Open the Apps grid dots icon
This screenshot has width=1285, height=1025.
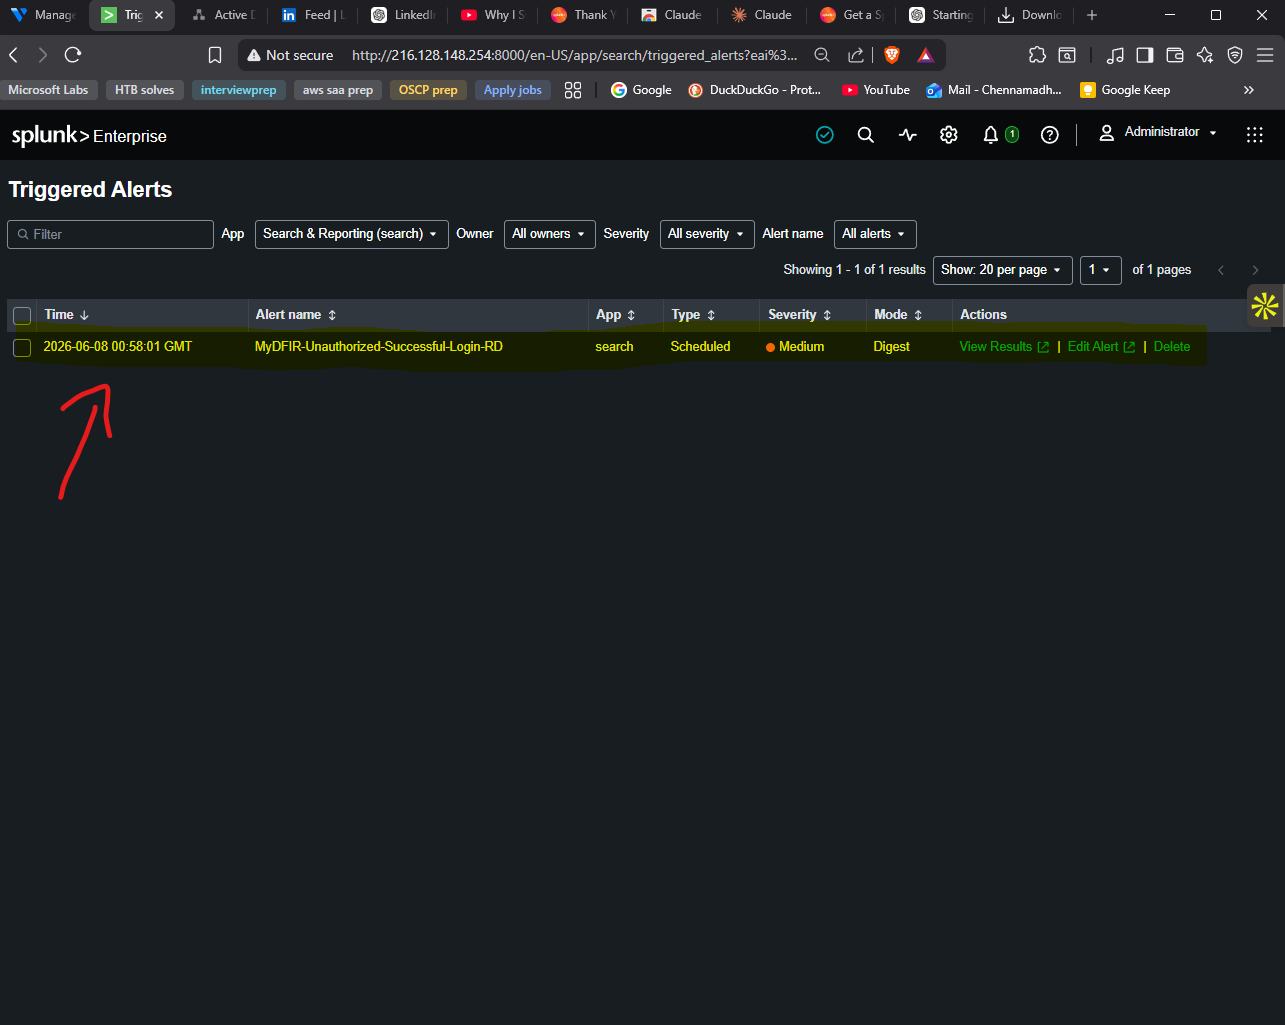click(x=1254, y=135)
